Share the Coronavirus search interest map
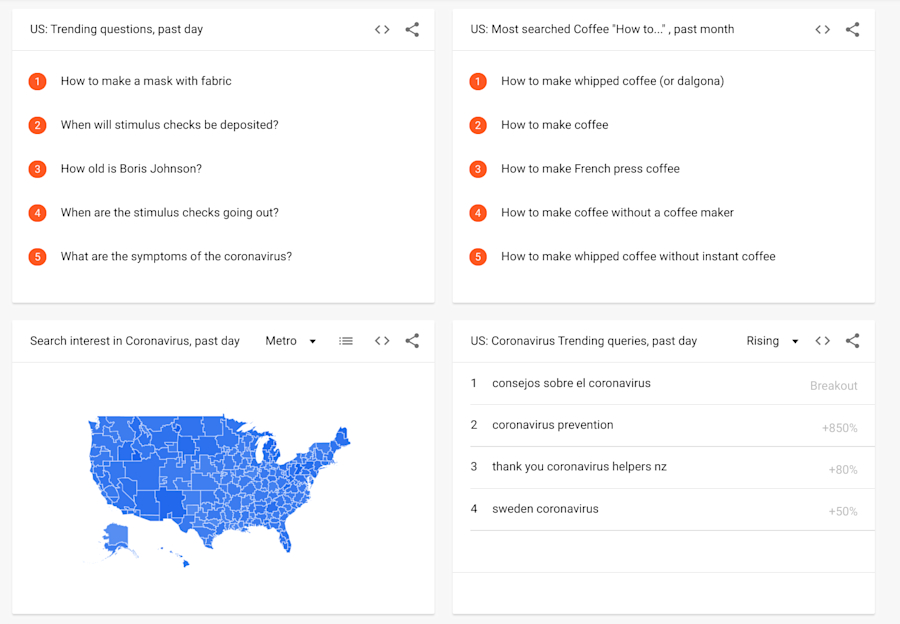This screenshot has height=624, width=900. (x=412, y=340)
